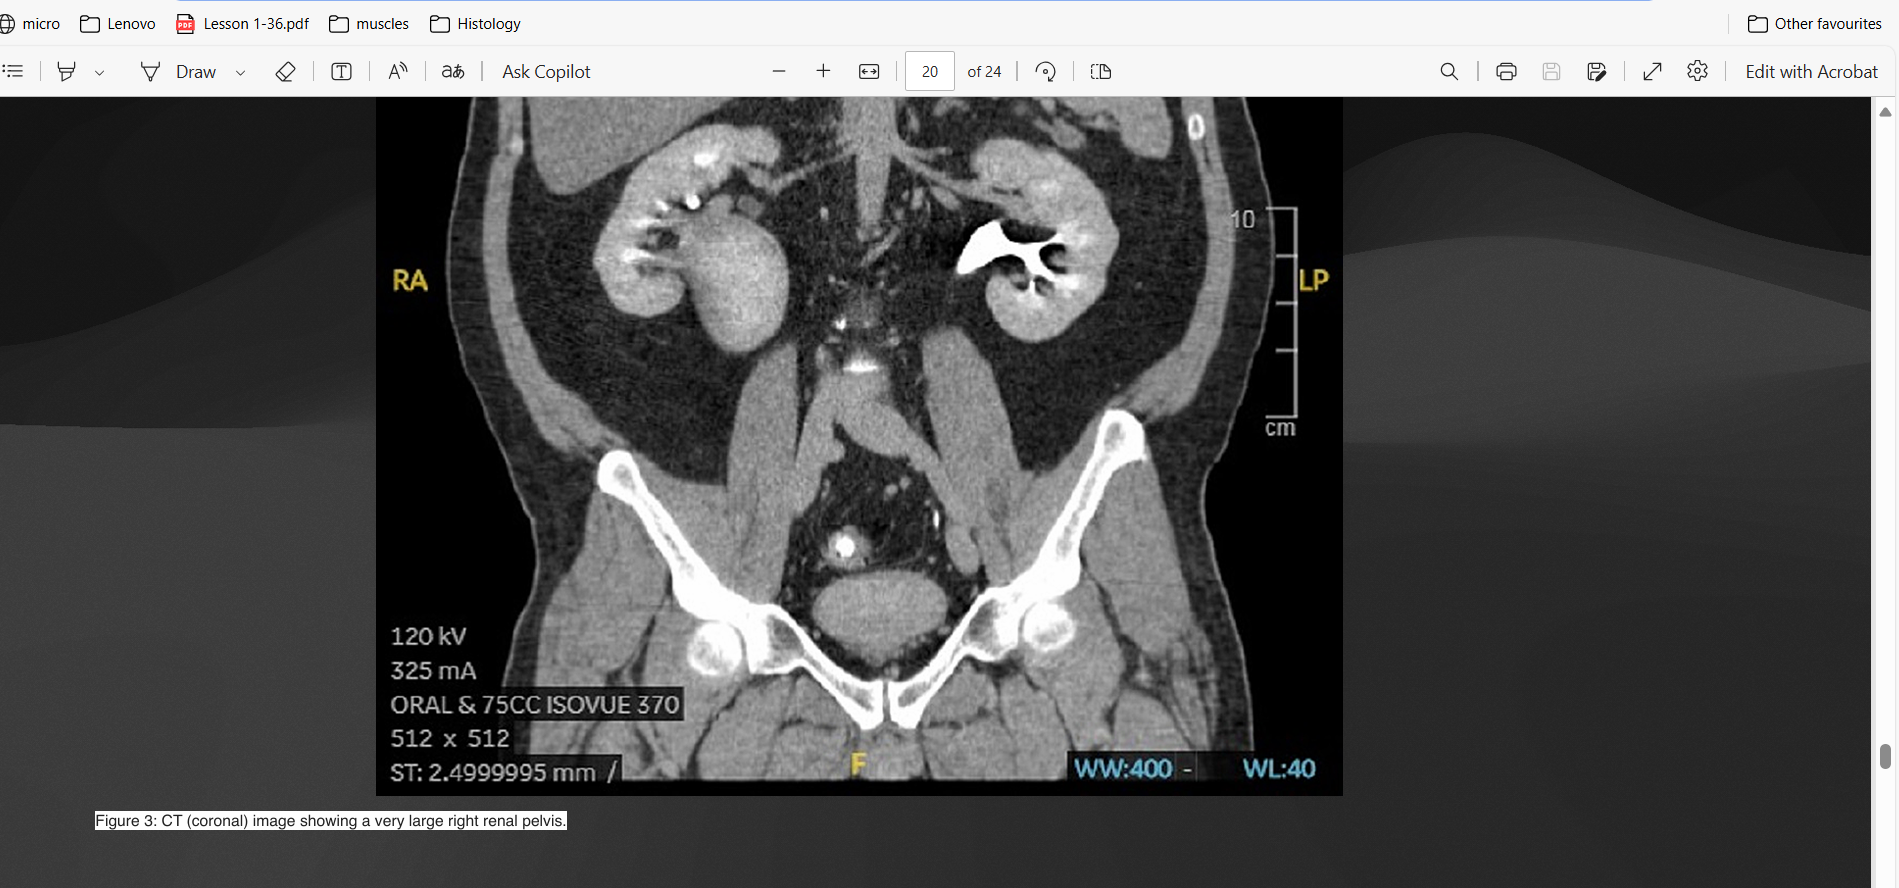Click the "10" scale bar number

coord(1242,219)
